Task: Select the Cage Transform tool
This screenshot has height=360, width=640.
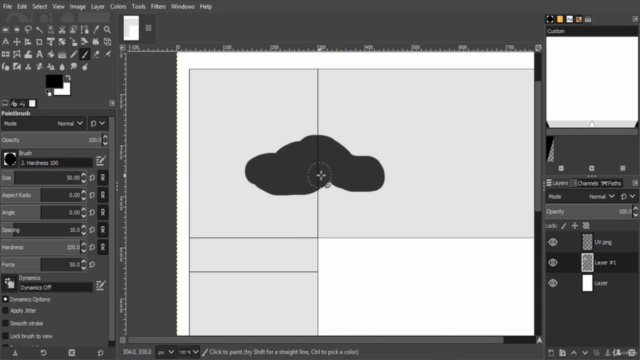Action: [x=17, y=54]
